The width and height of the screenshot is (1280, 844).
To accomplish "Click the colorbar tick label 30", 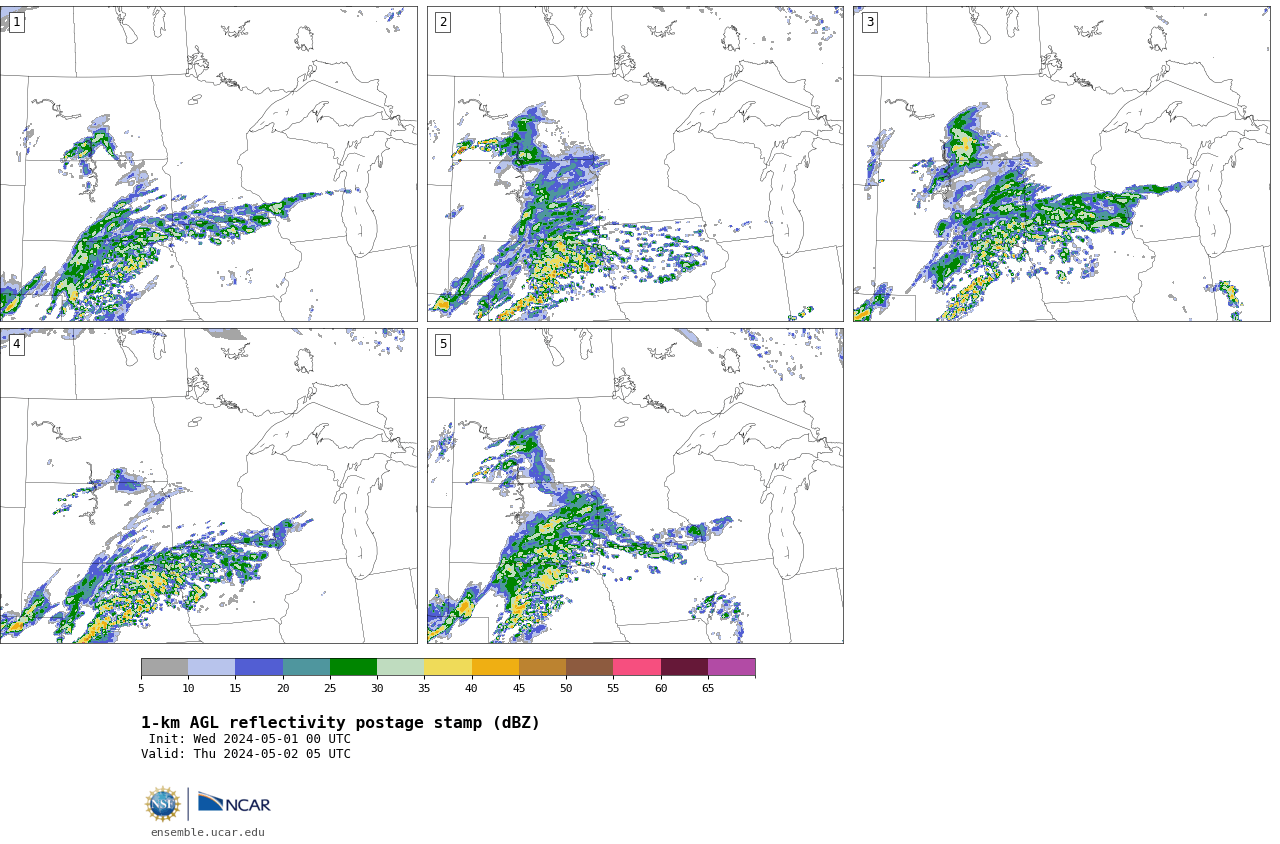I will 377,688.
